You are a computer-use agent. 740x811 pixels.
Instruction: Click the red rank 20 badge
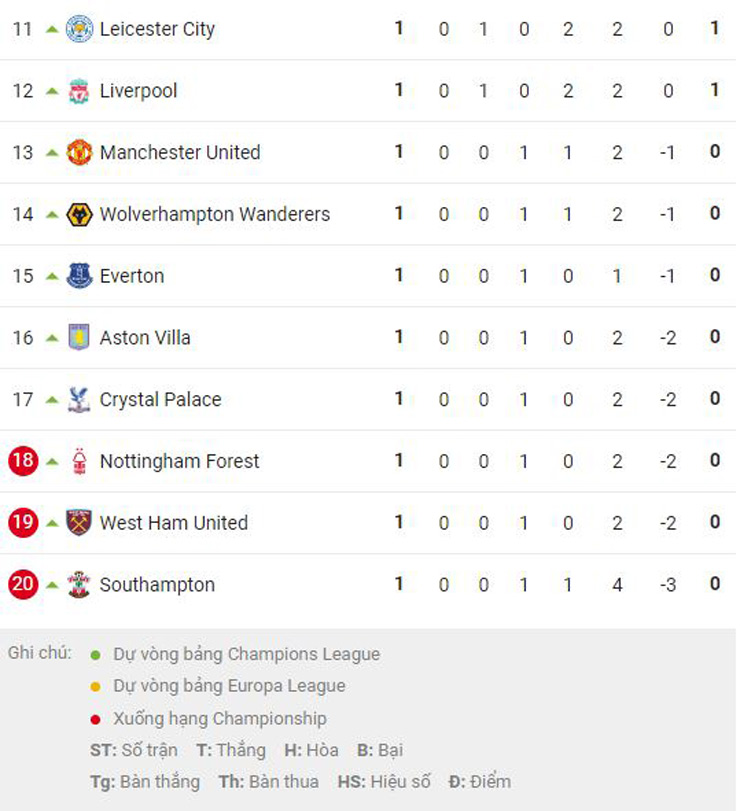pyautogui.click(x=23, y=585)
